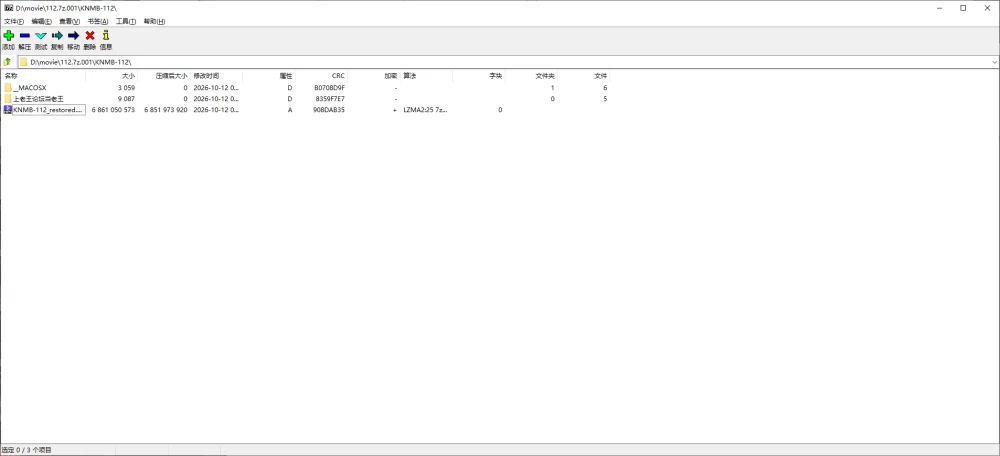Click the video file icon beside KNMB-112_restored
The height and width of the screenshot is (456, 1000).
[x=8, y=110]
